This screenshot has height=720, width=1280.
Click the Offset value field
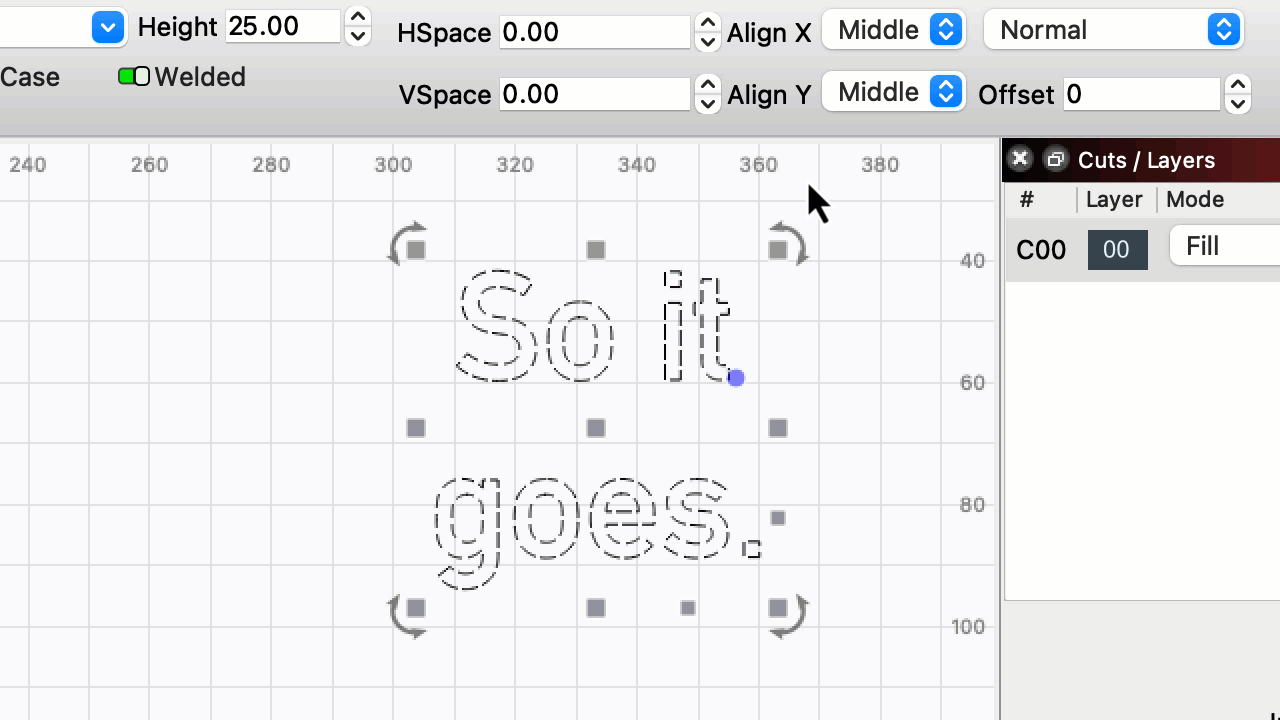tap(1140, 94)
